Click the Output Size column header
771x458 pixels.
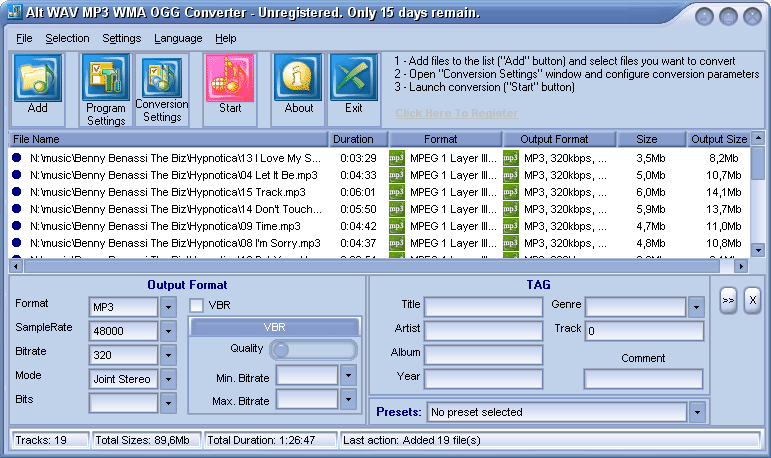719,139
